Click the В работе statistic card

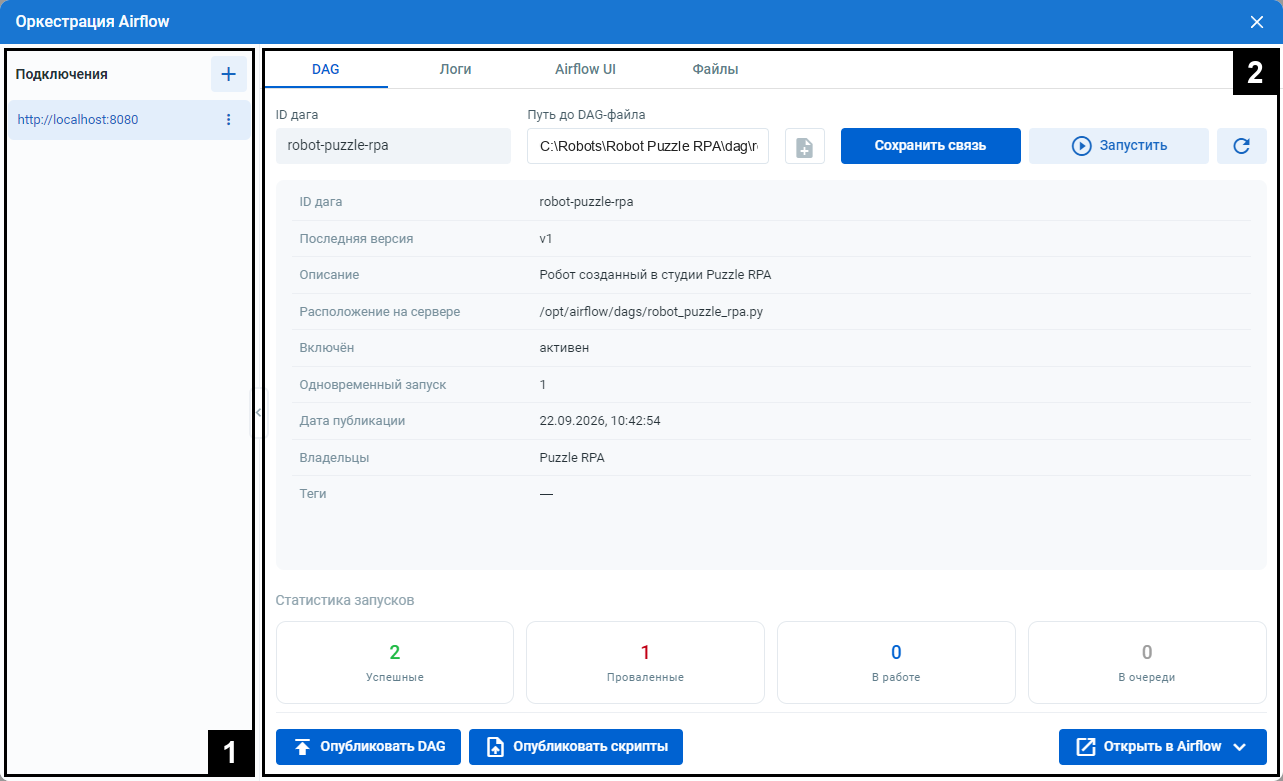[x=896, y=662]
